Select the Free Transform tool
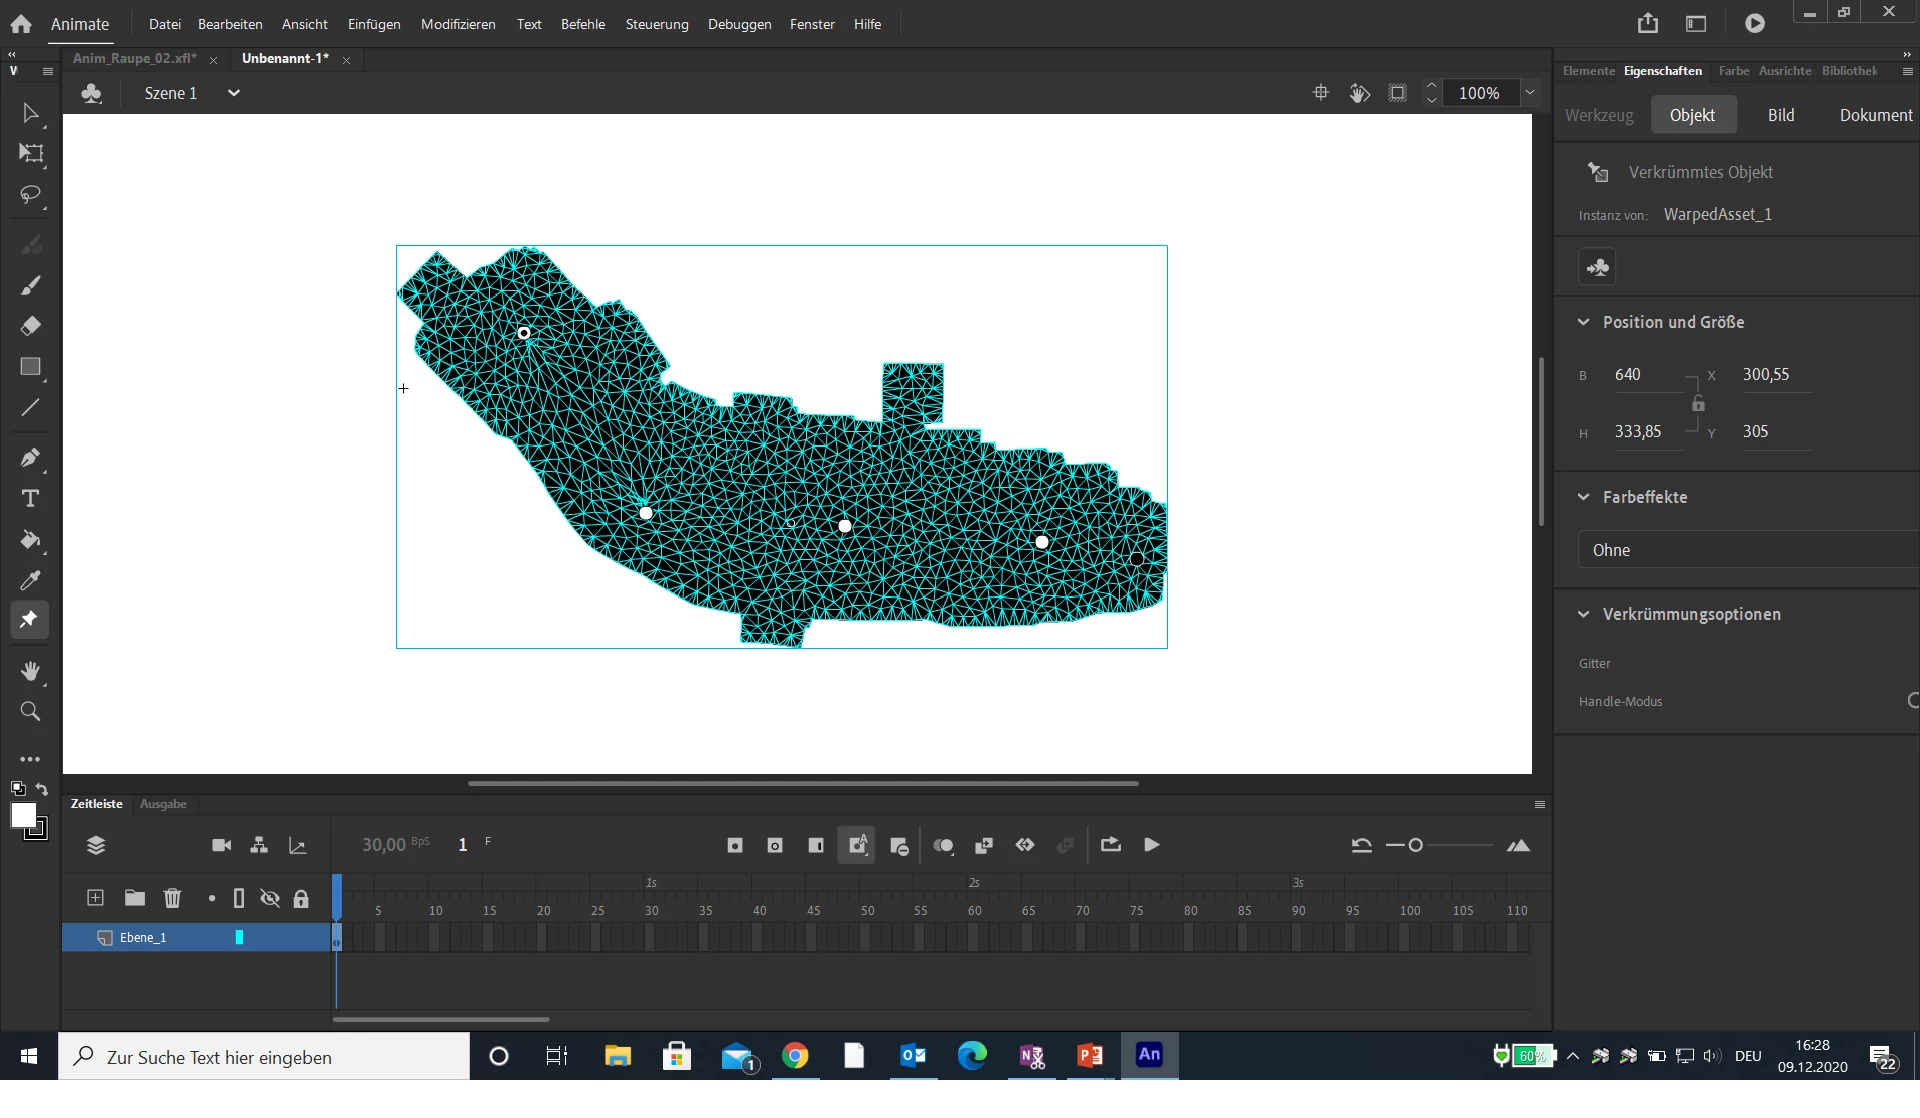 pyautogui.click(x=31, y=153)
